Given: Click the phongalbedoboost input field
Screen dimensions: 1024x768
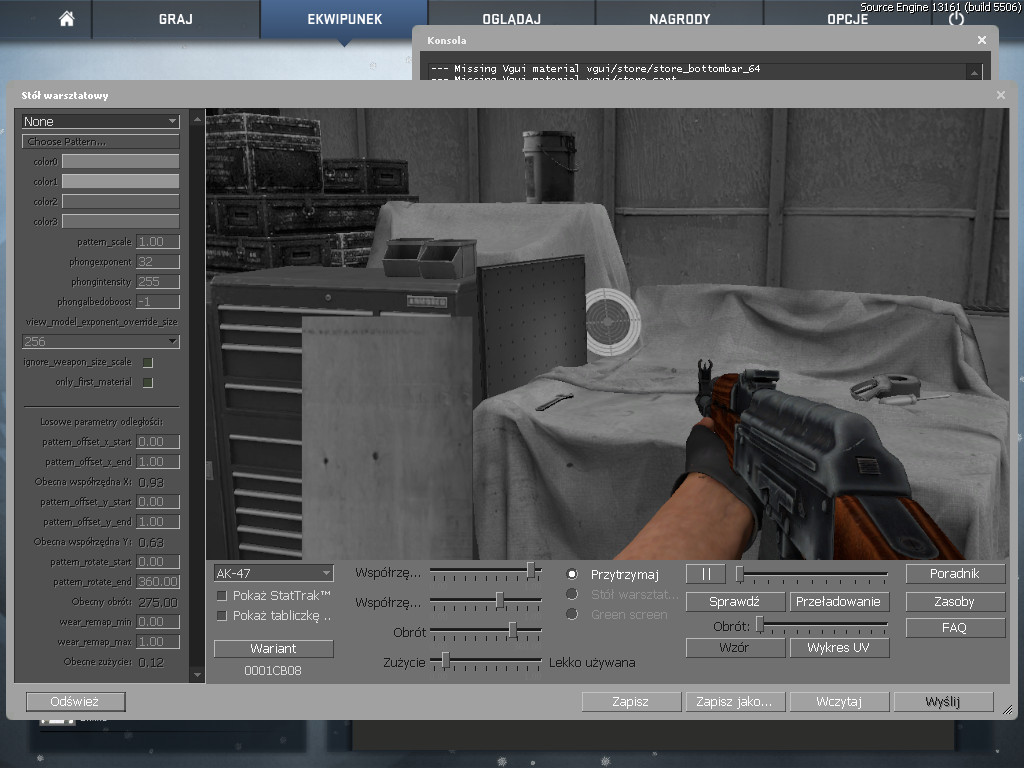Looking at the screenshot, I should pyautogui.click(x=158, y=302).
